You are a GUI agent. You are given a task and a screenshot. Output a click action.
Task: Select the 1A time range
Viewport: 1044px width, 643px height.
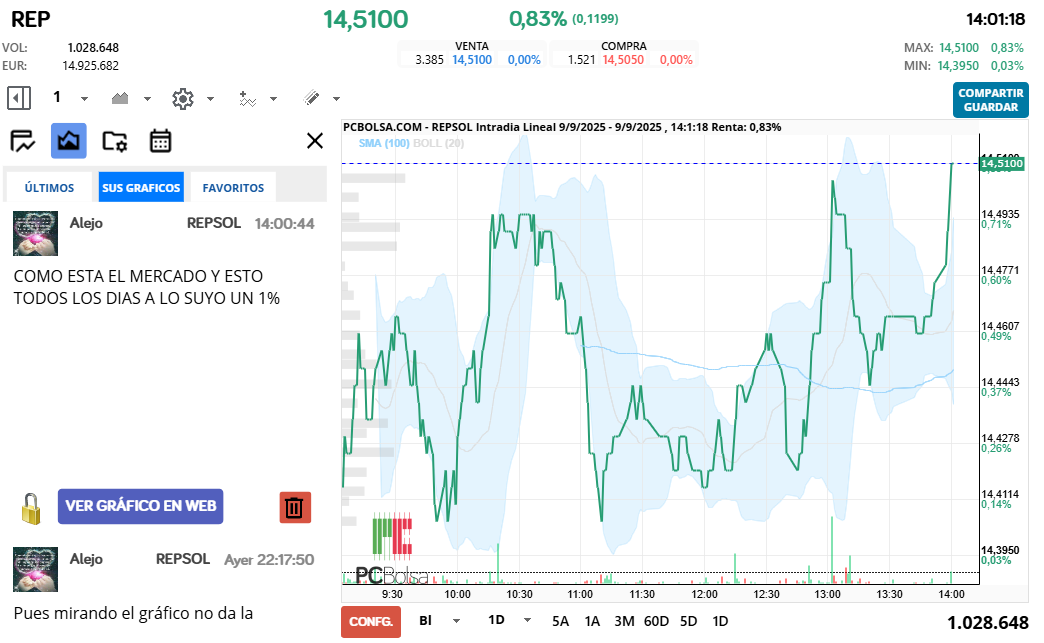point(593,622)
